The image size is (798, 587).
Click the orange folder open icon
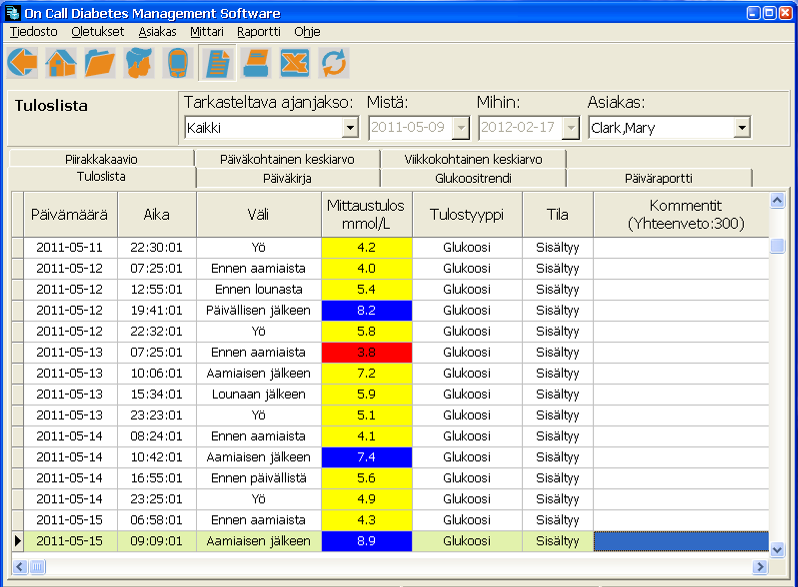(100, 63)
